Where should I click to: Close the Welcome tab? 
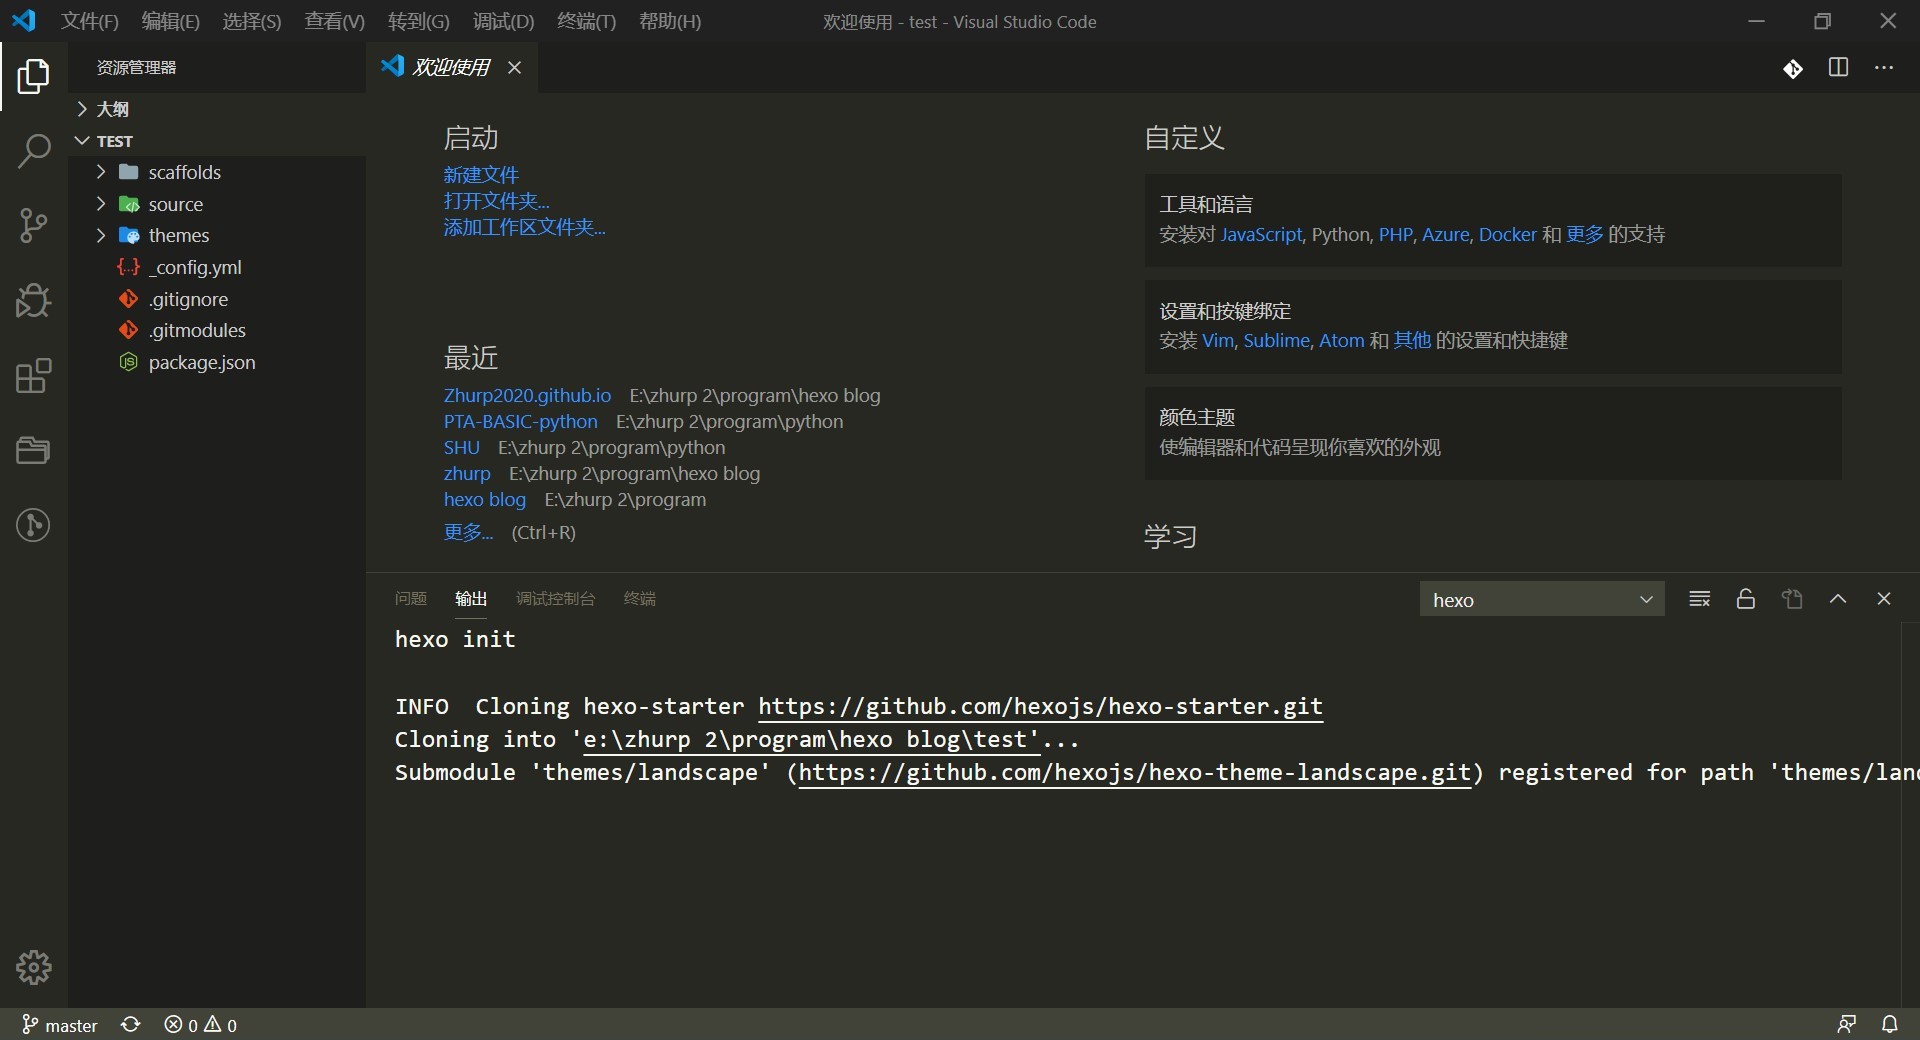[x=514, y=67]
